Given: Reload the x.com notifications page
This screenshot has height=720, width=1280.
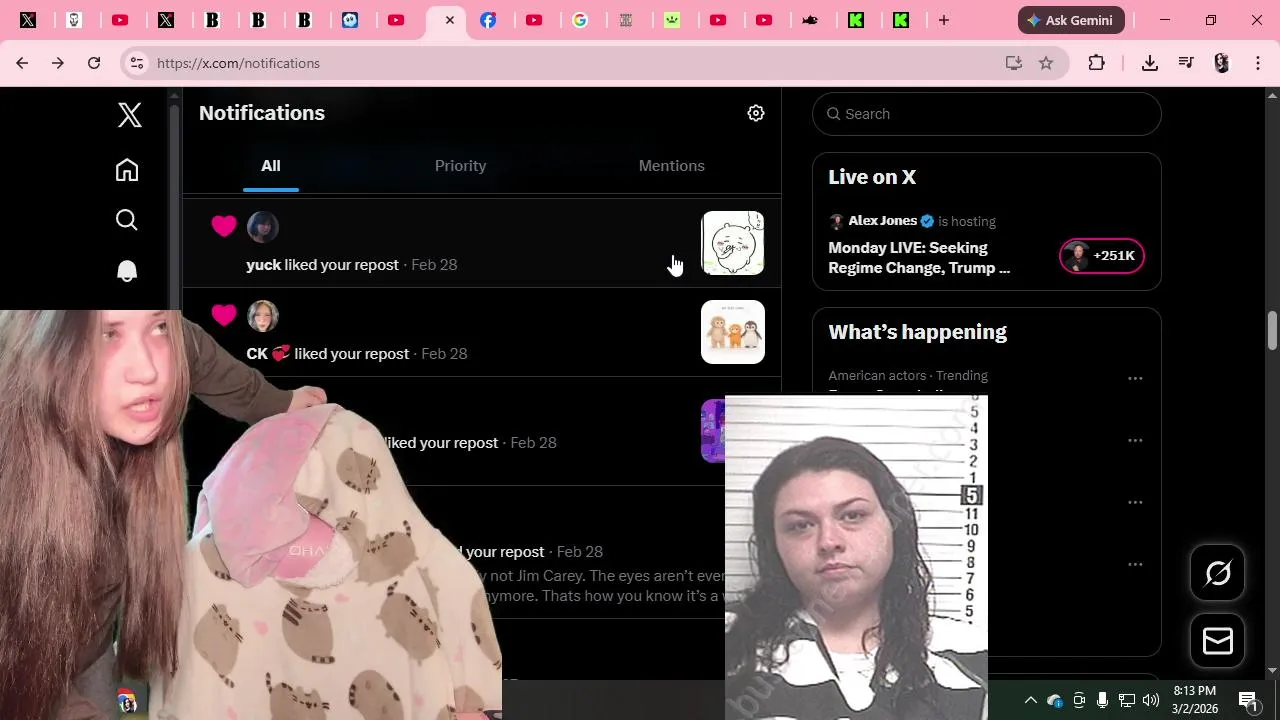Looking at the screenshot, I should (x=94, y=63).
